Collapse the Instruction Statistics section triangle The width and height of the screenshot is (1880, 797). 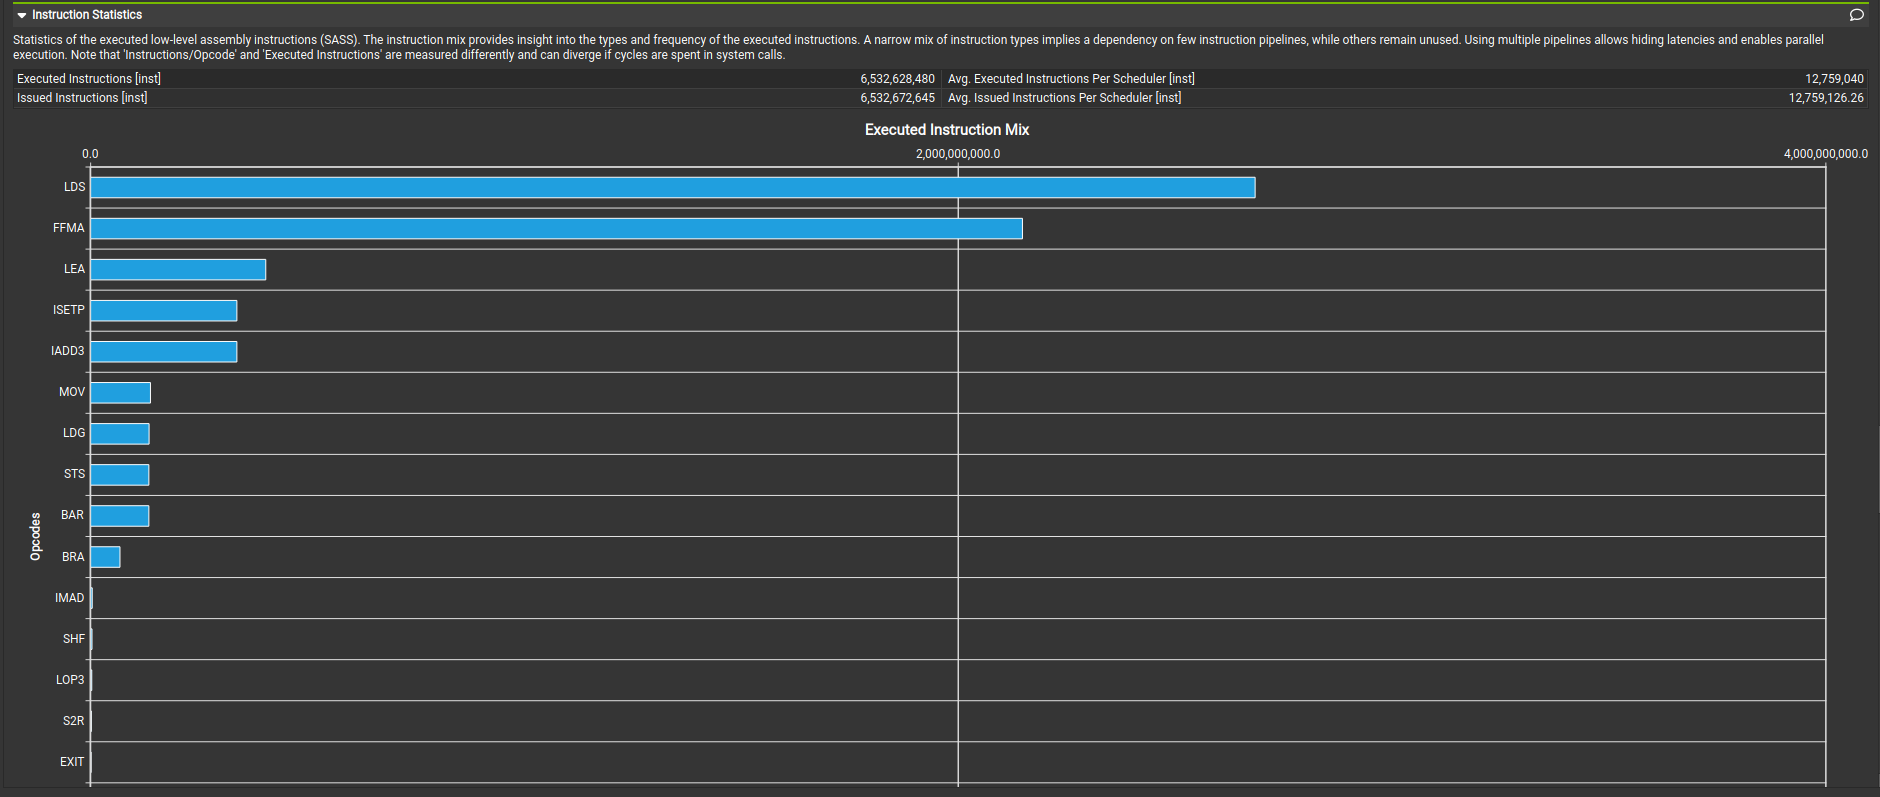click(21, 15)
